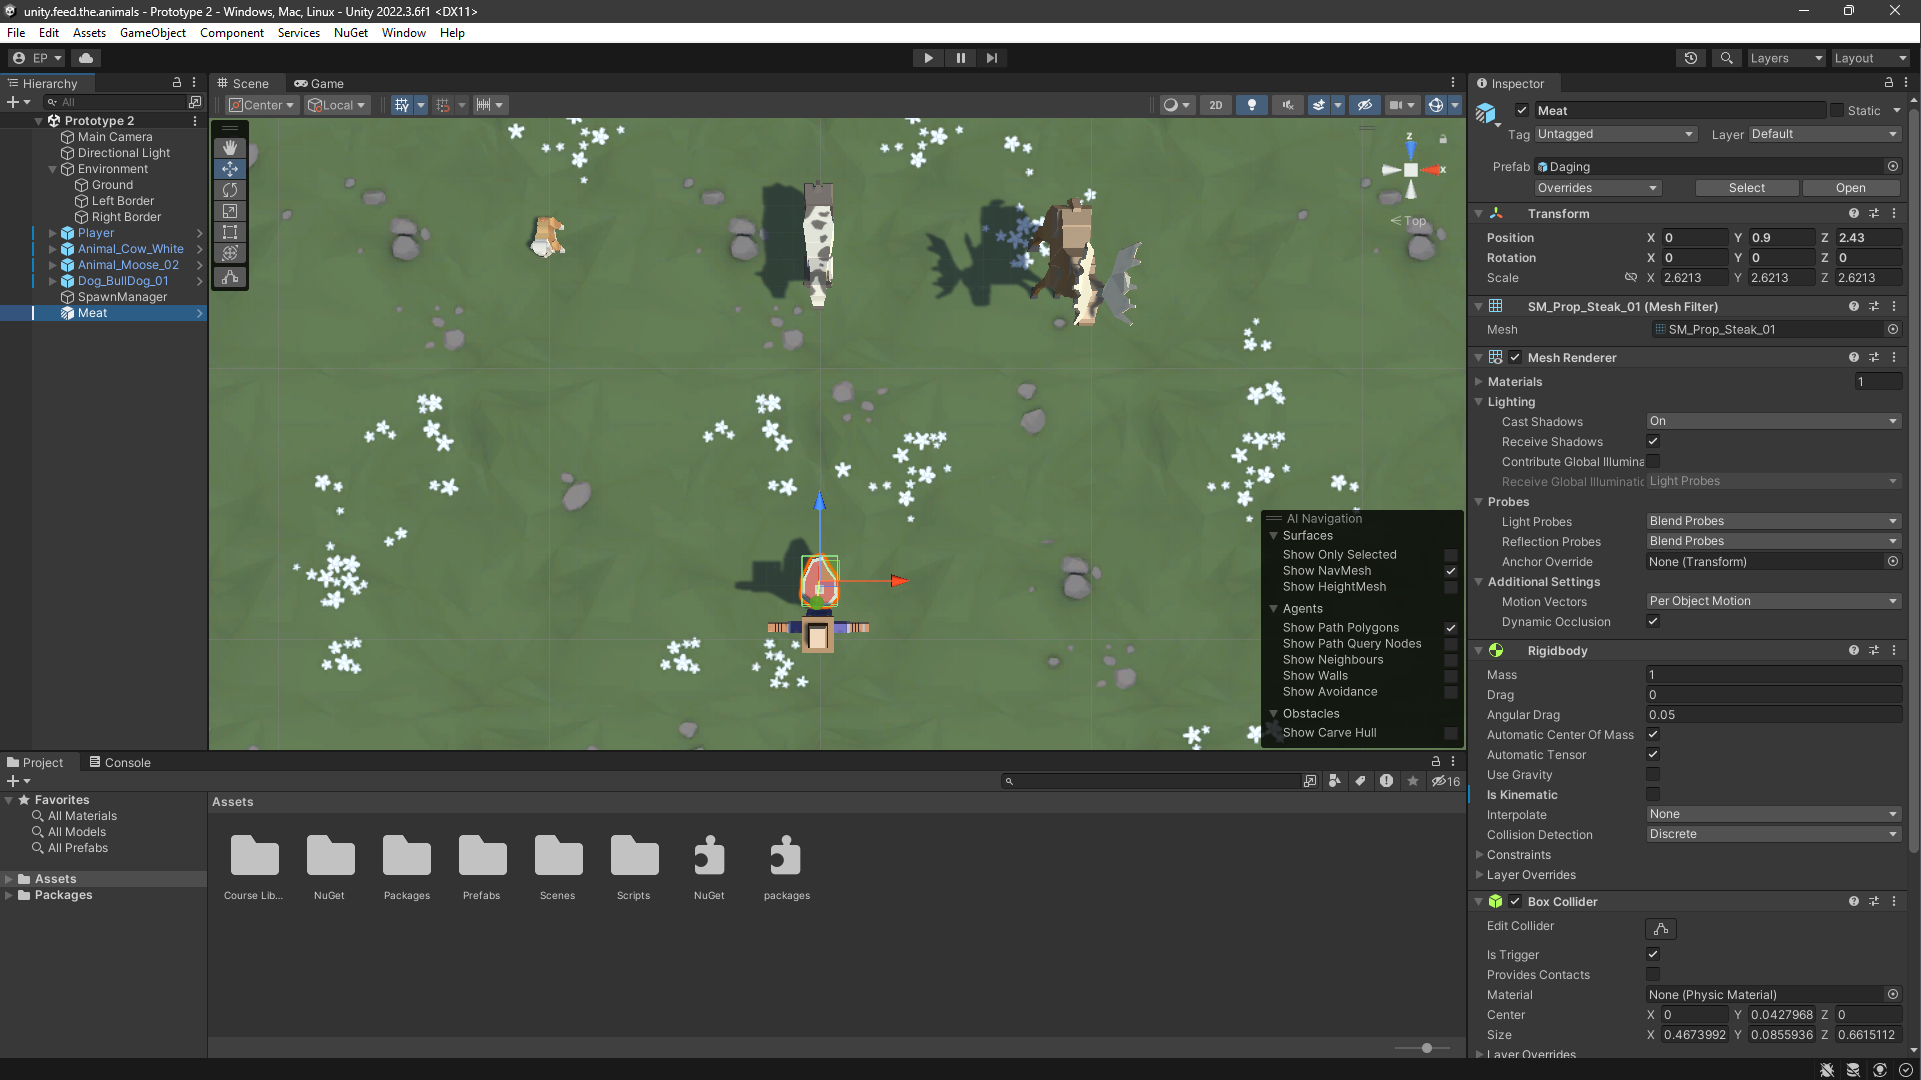
Task: Expand the Player object in Hierarchy
Action: 52,233
